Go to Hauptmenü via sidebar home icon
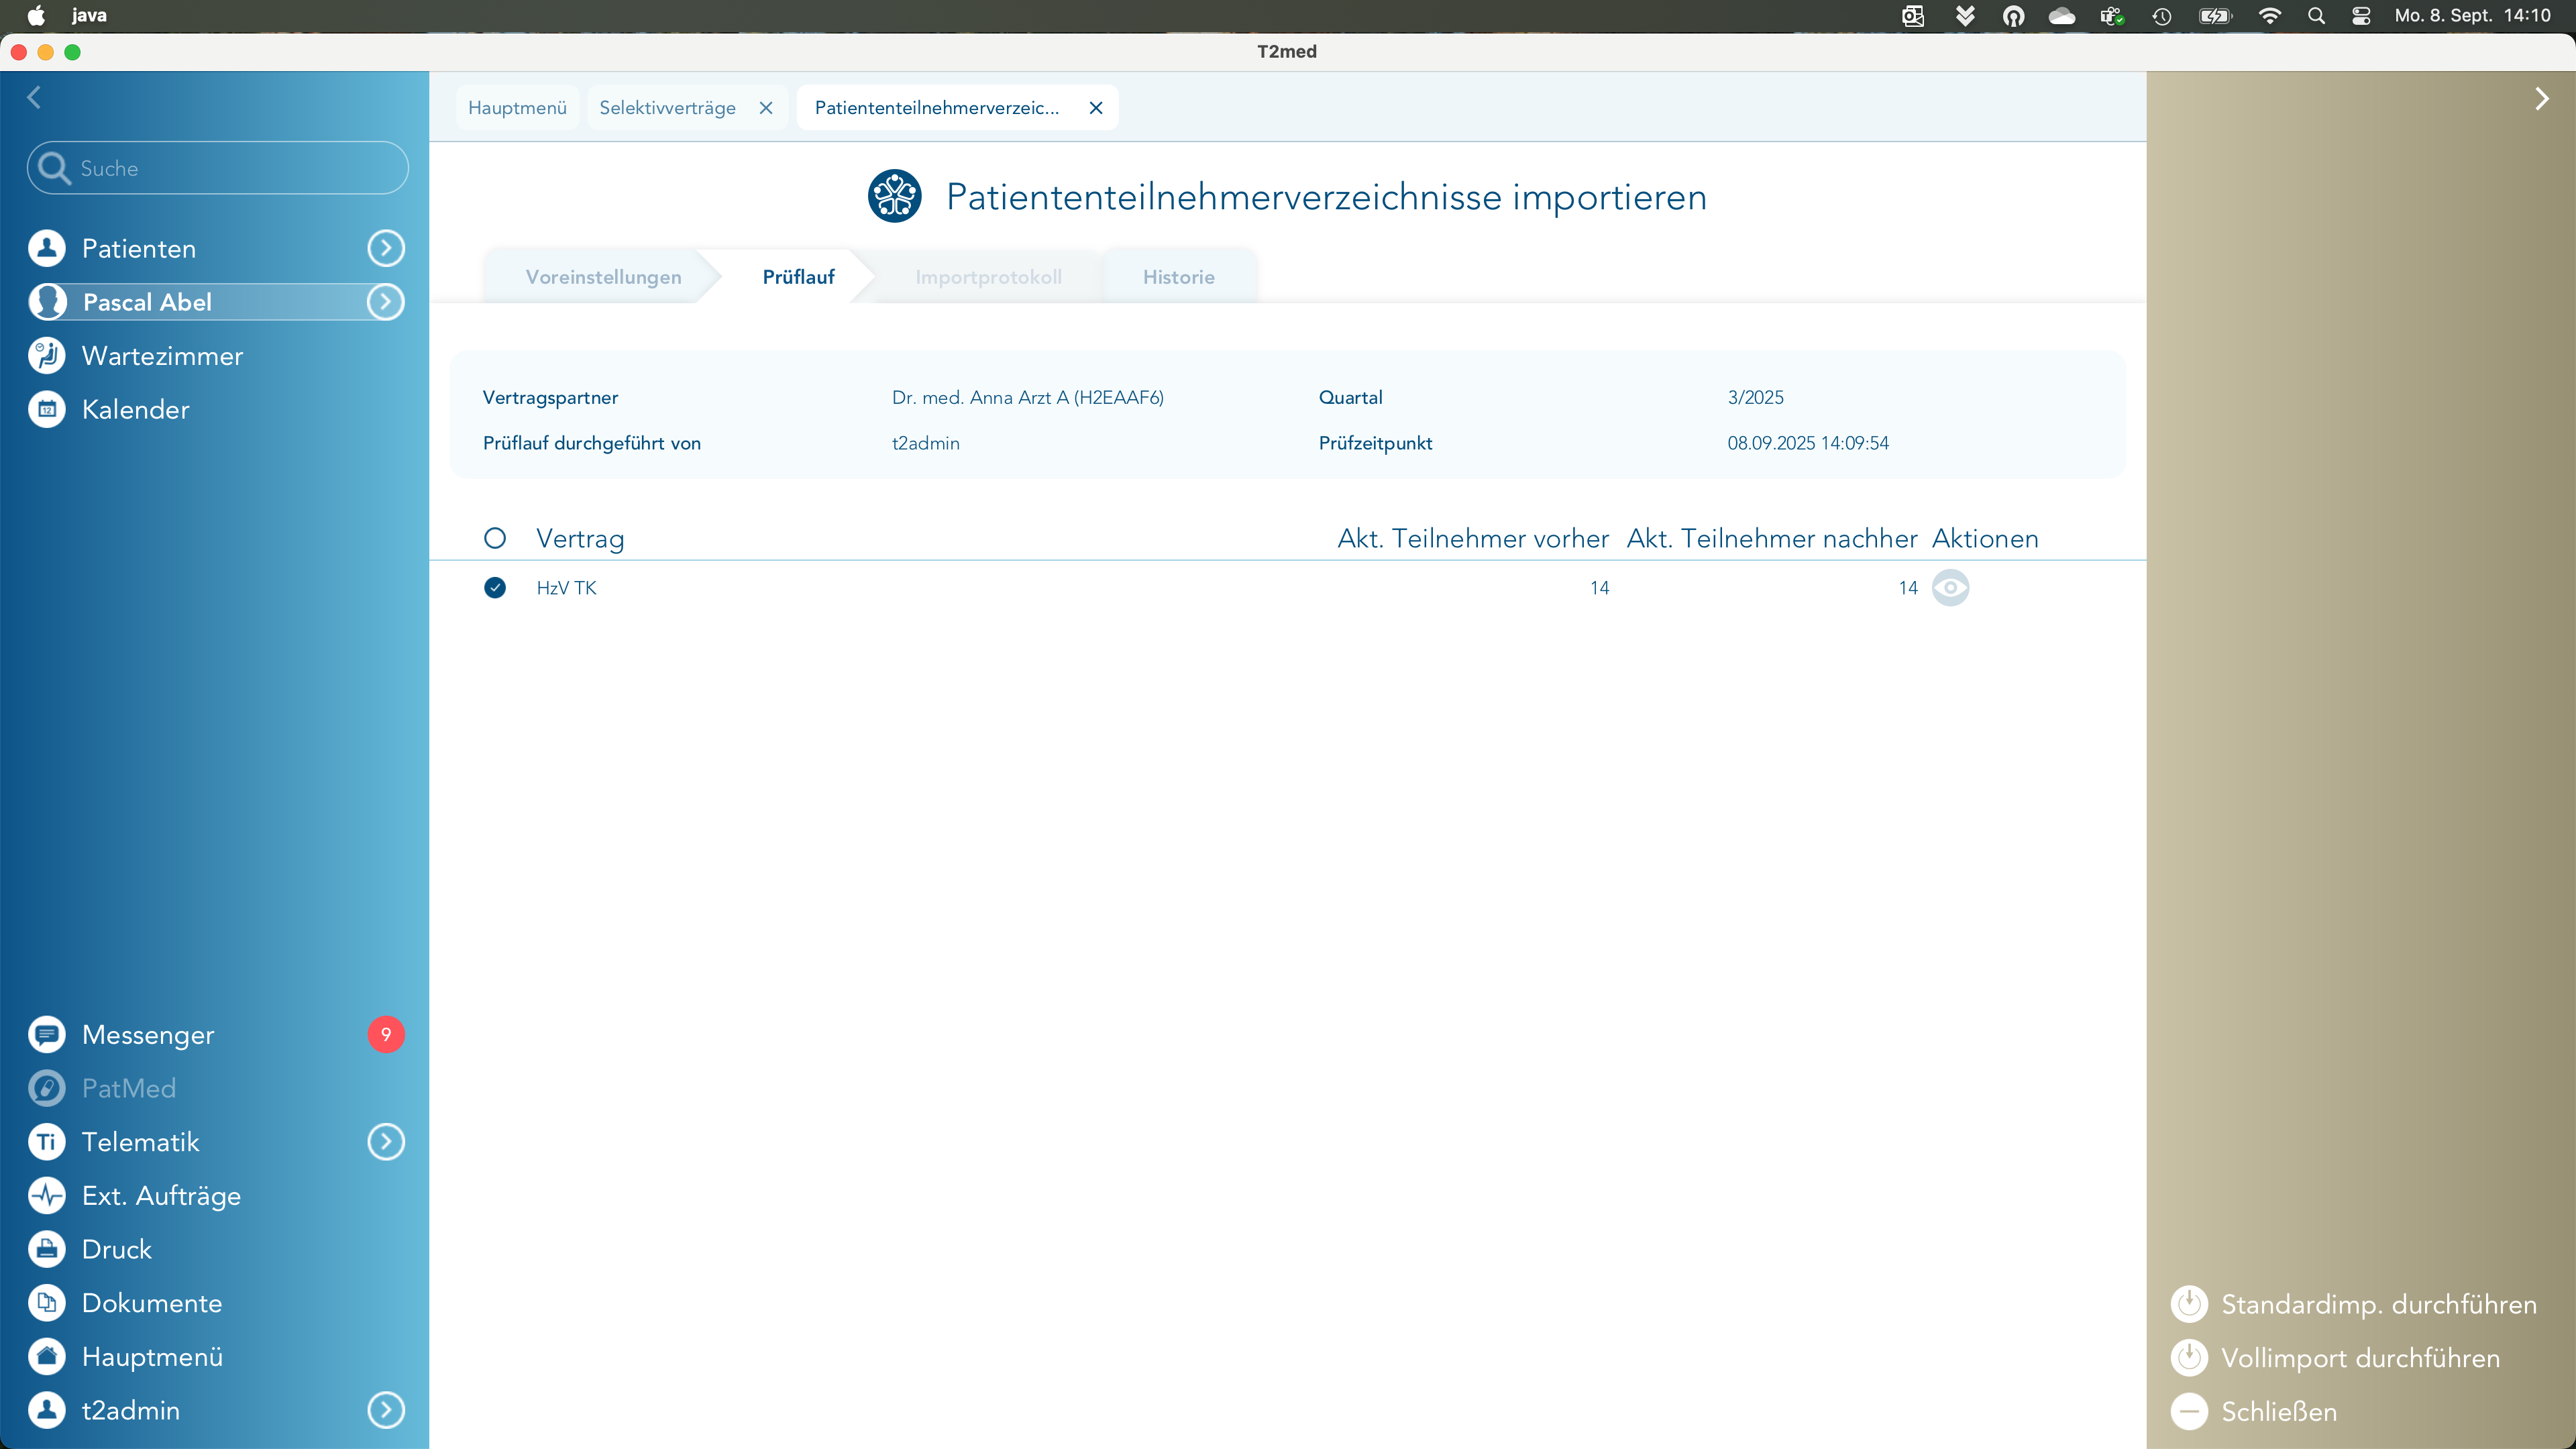Viewport: 2576px width, 1449px height. 47,1357
